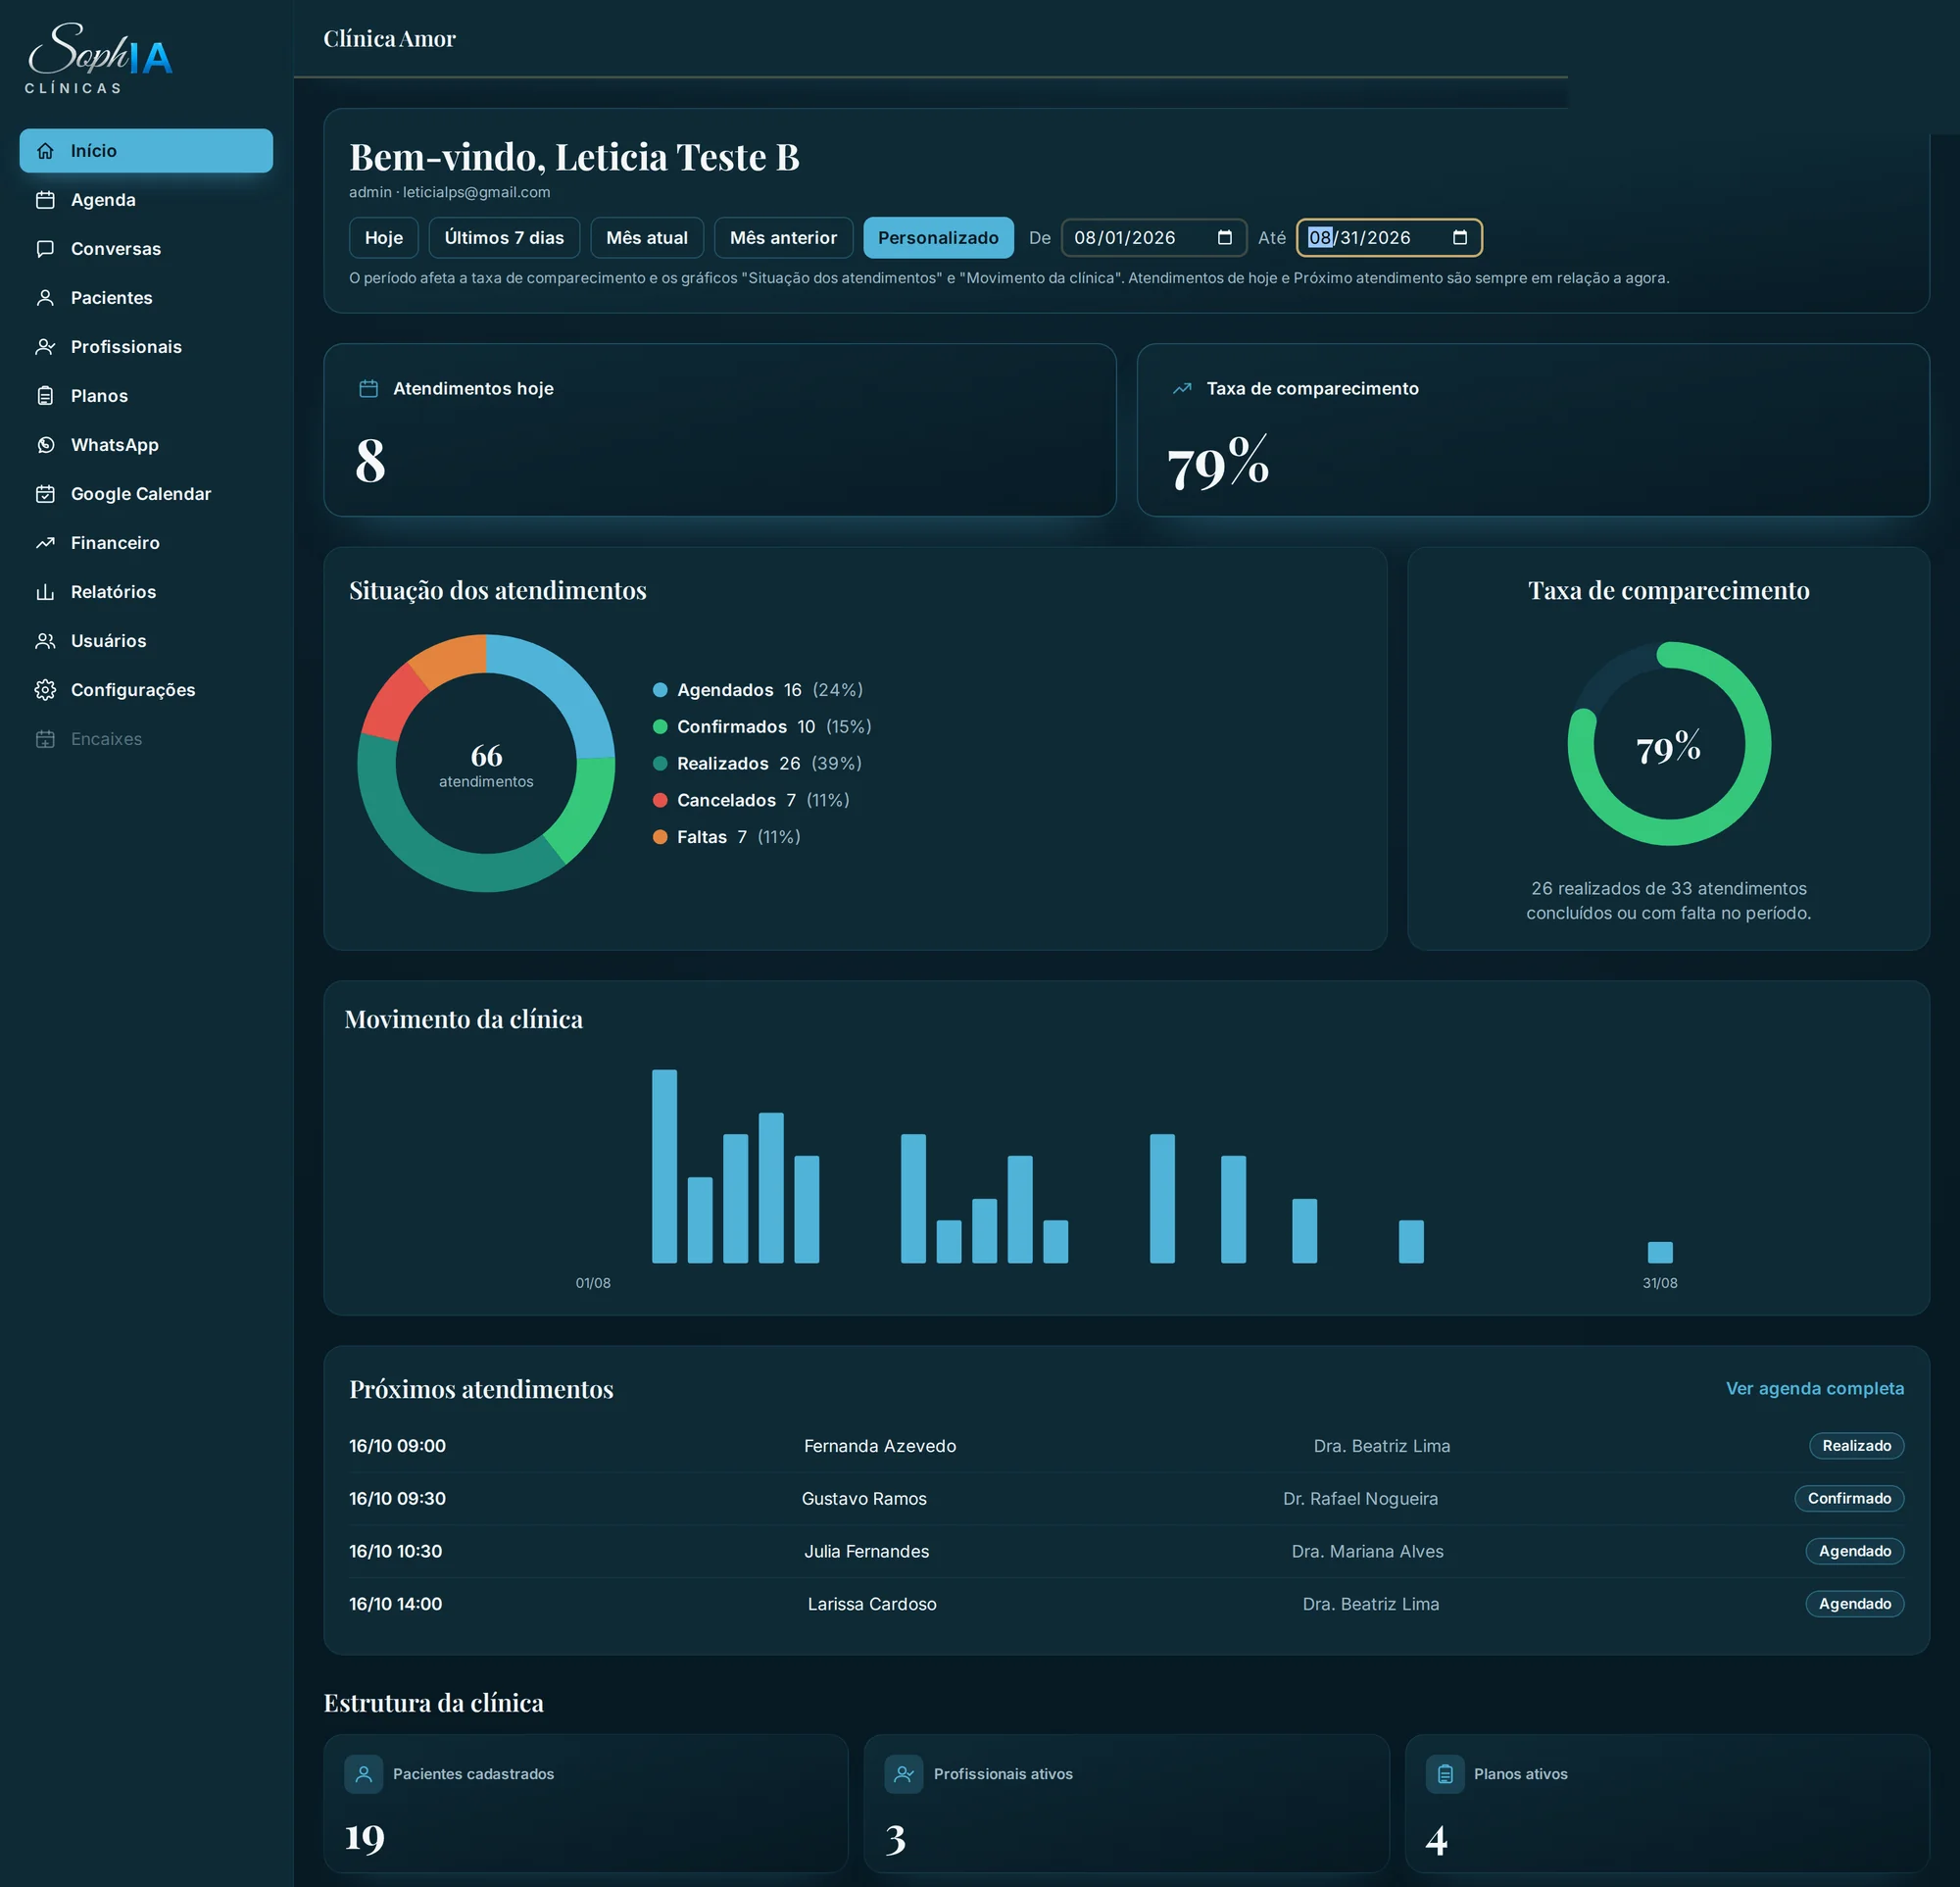Click the Agenda calendar icon

45,200
